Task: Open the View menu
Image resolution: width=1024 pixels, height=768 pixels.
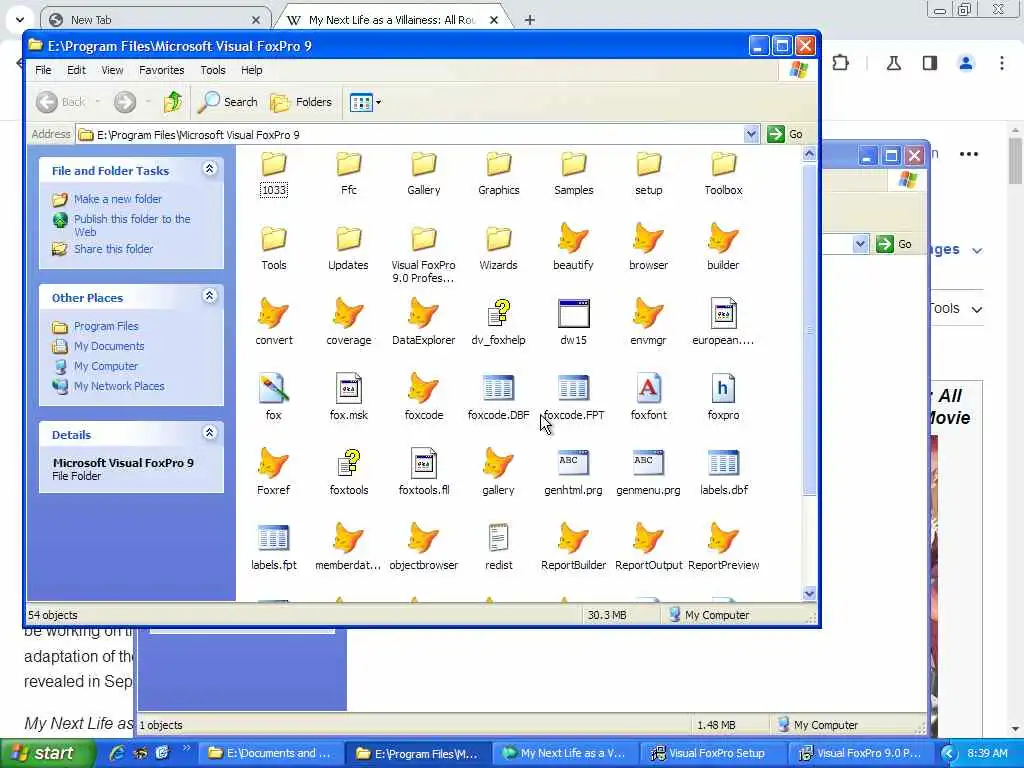Action: coord(112,70)
